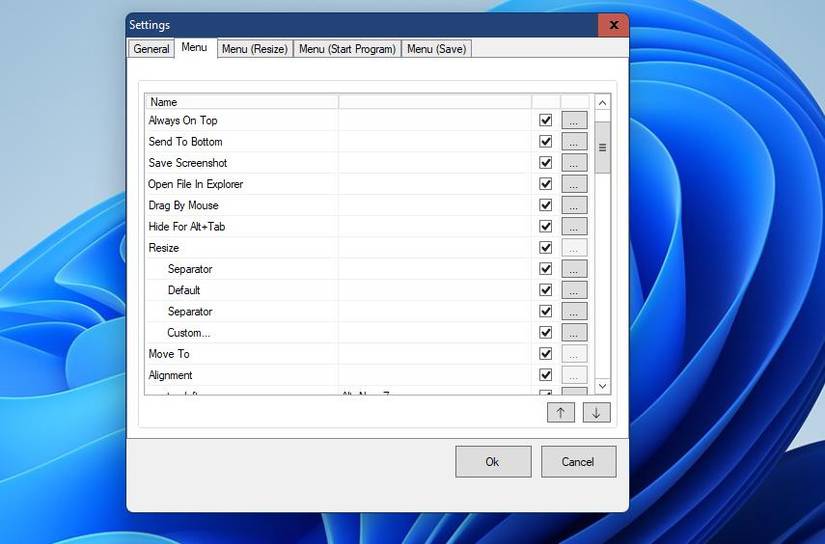Open ellipsis button for Always On Top
825x544 pixels.
574,120
